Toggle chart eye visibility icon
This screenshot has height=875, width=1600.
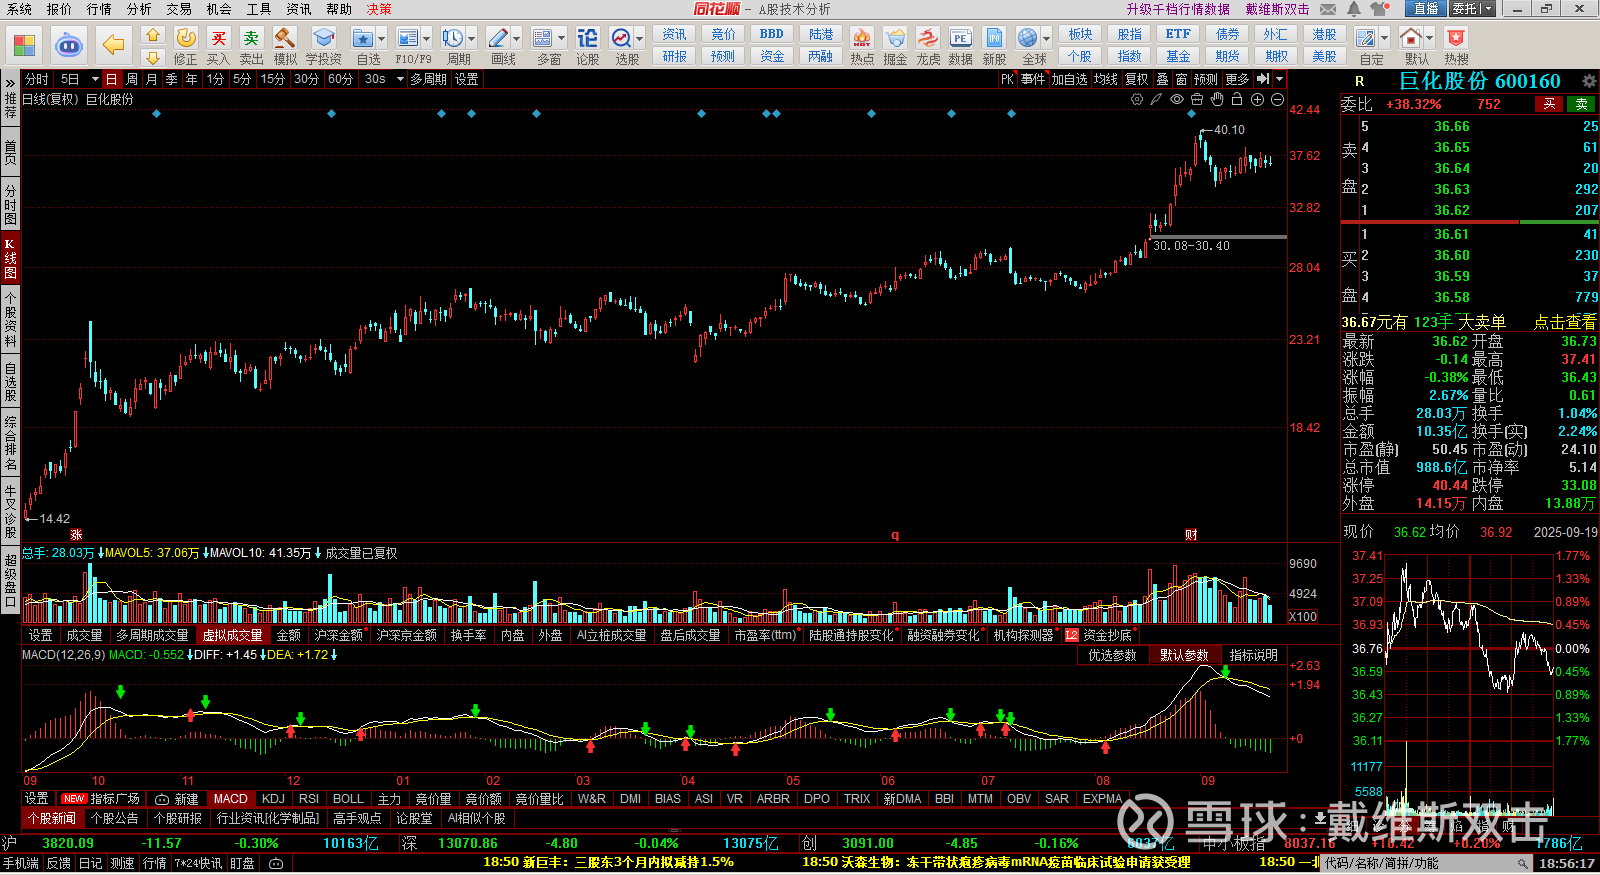pyautogui.click(x=1177, y=99)
